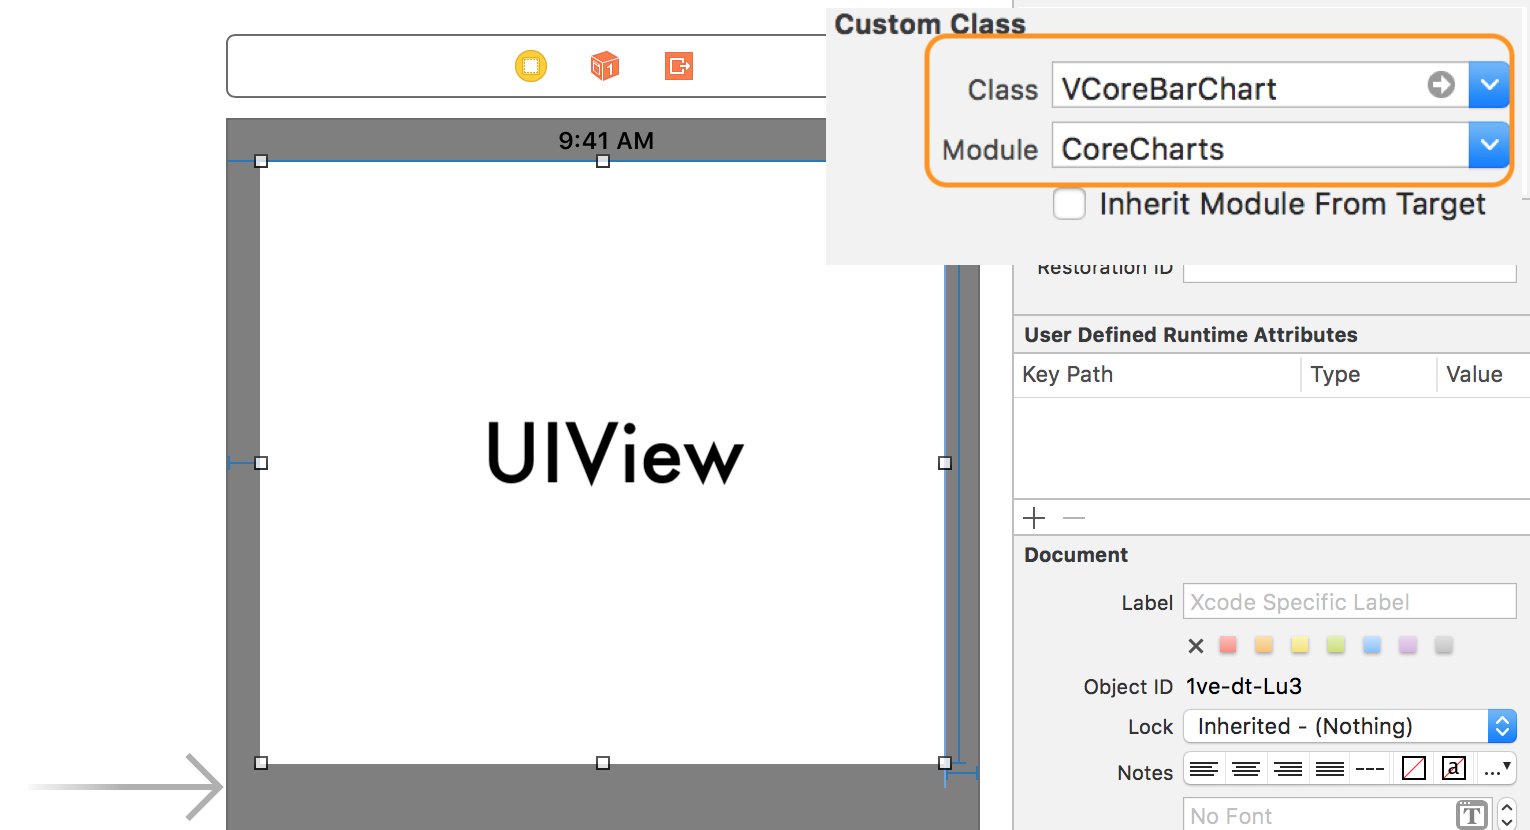Choose the orange label color
Image resolution: width=1530 pixels, height=830 pixels.
[x=1264, y=645]
